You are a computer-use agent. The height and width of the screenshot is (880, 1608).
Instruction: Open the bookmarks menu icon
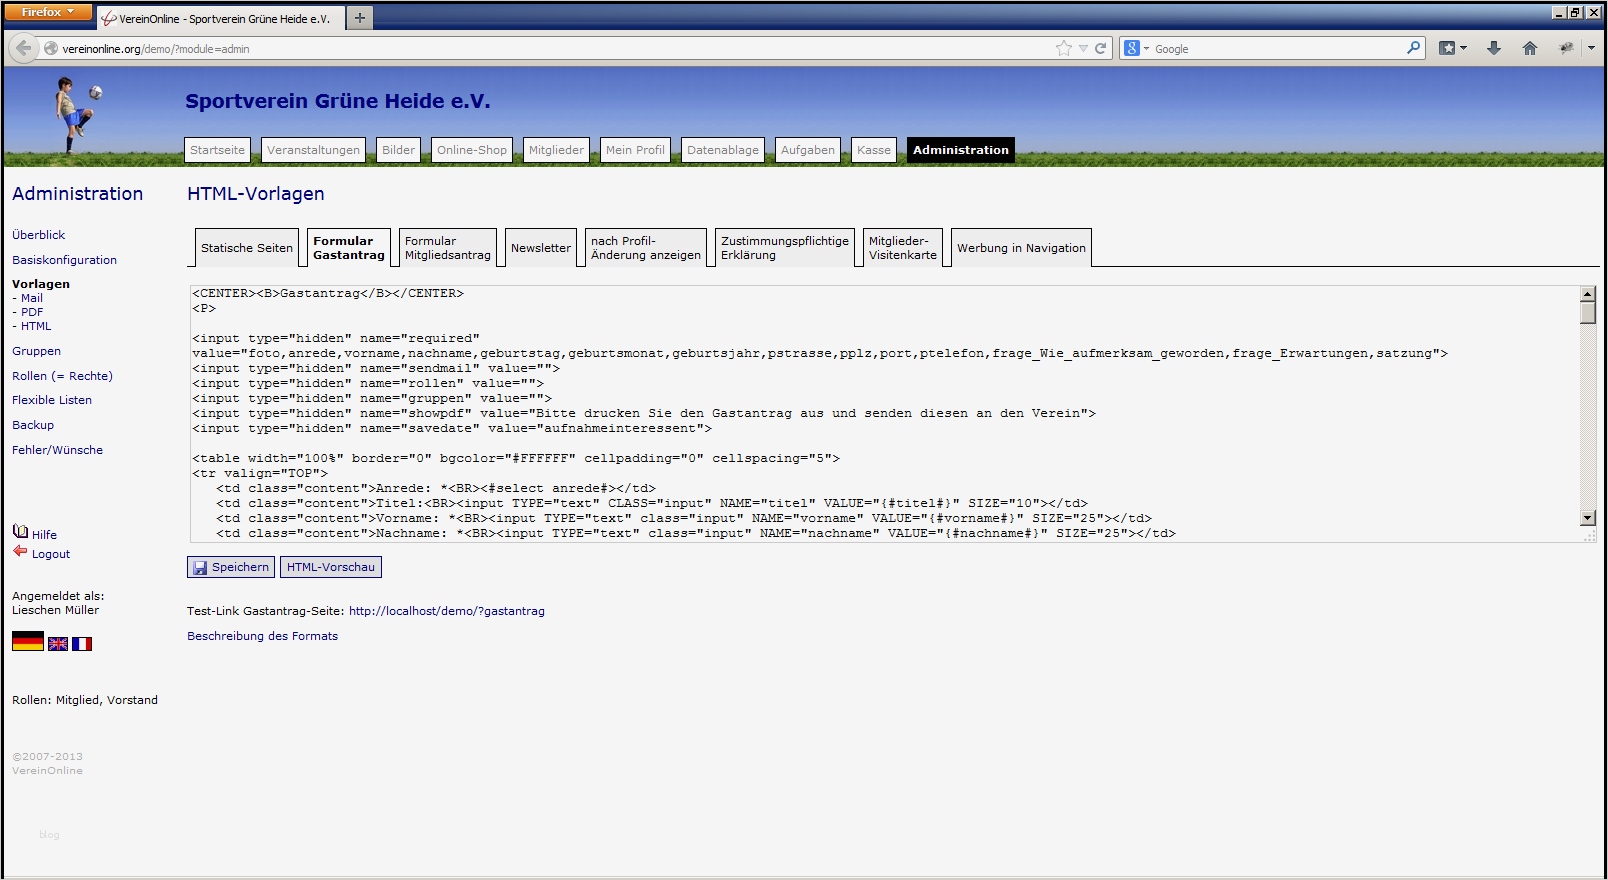(x=1452, y=48)
